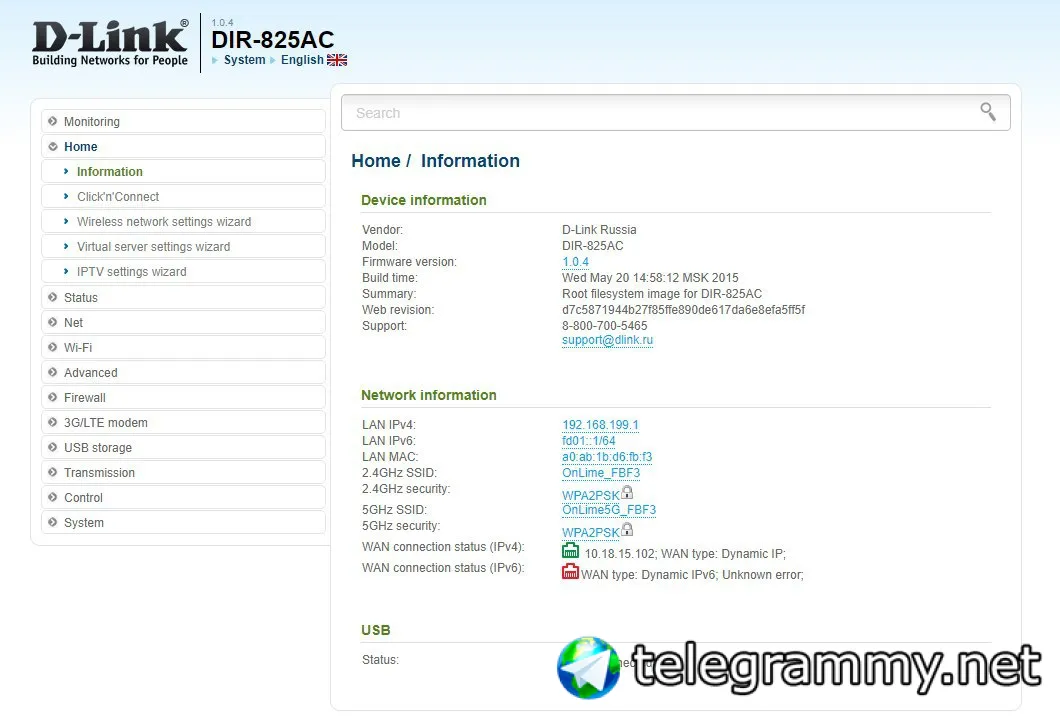The image size is (1060, 728).
Task: Open the Advanced menu
Action: (183, 372)
